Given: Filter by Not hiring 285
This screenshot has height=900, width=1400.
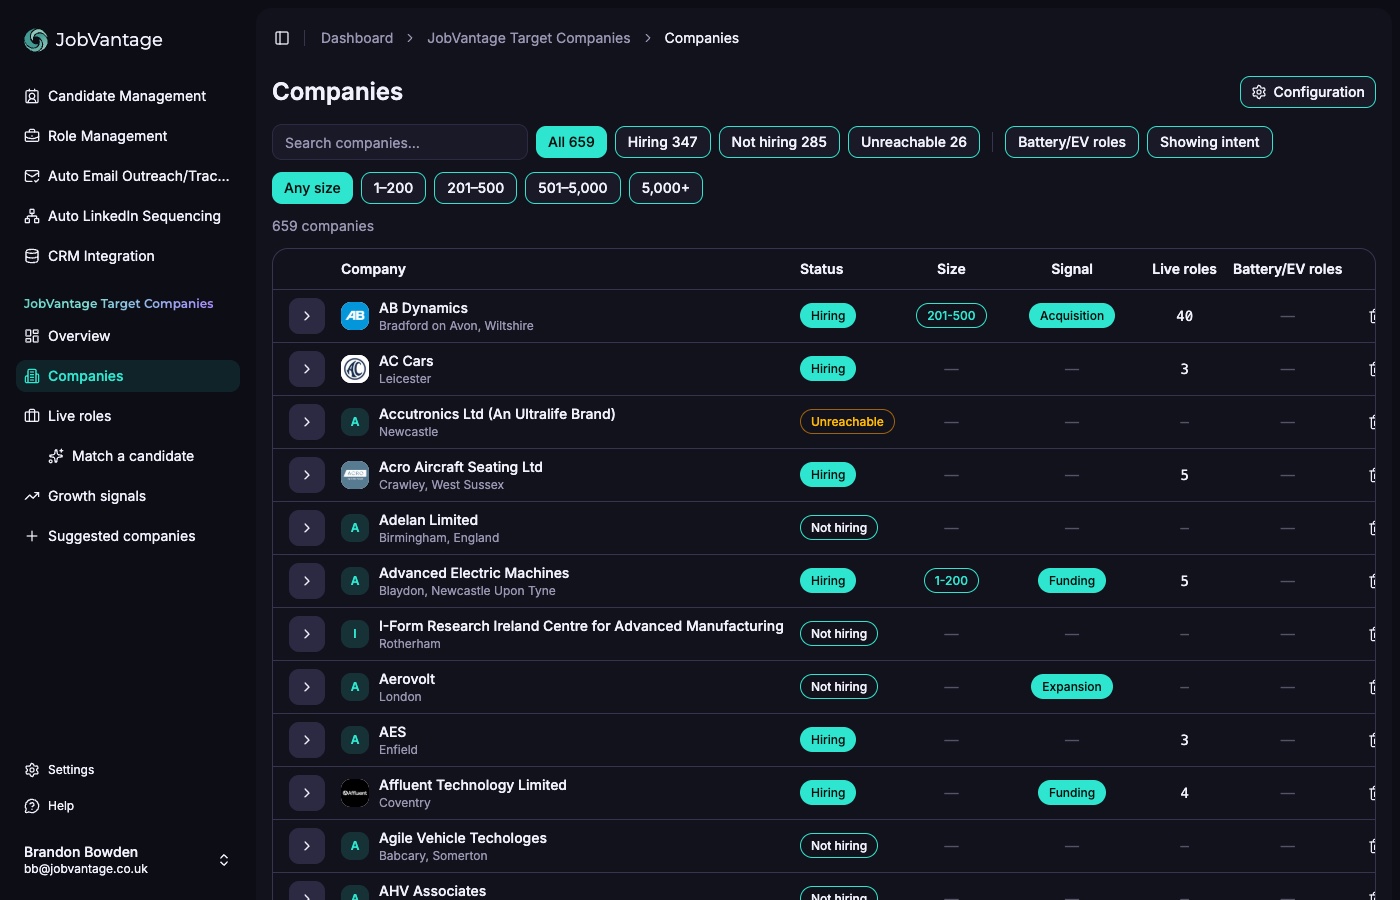Looking at the screenshot, I should 779,142.
